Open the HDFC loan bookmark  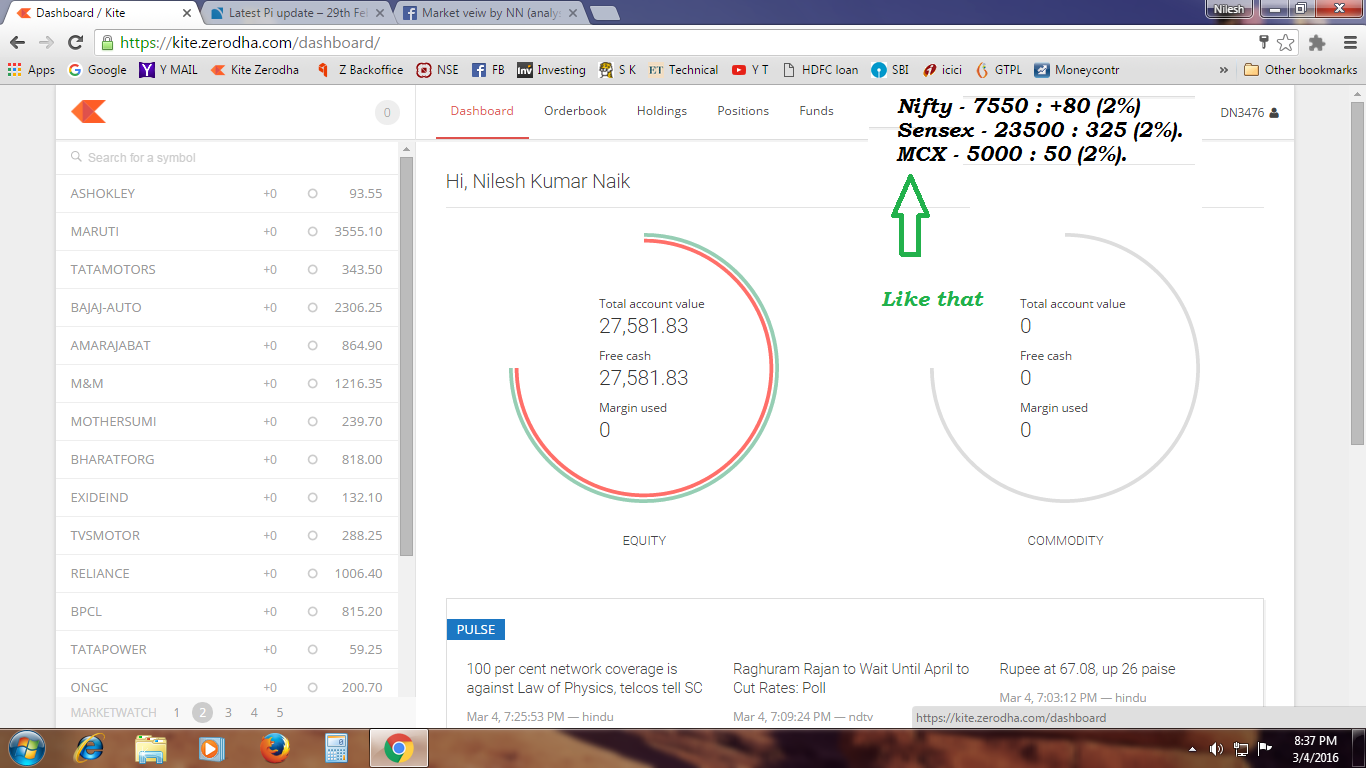tap(820, 70)
